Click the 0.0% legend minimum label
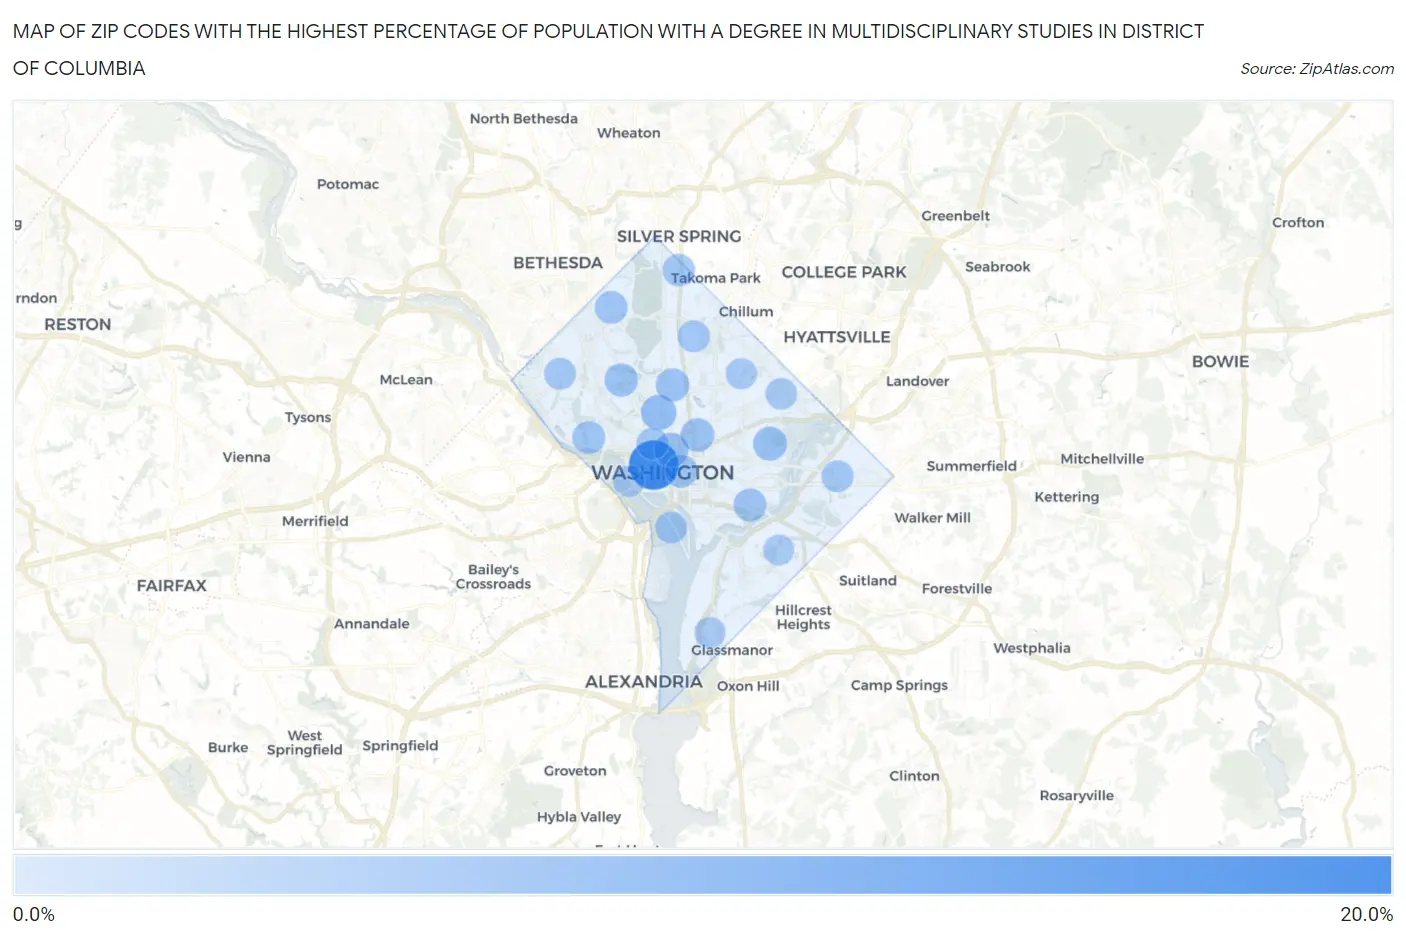 34,915
